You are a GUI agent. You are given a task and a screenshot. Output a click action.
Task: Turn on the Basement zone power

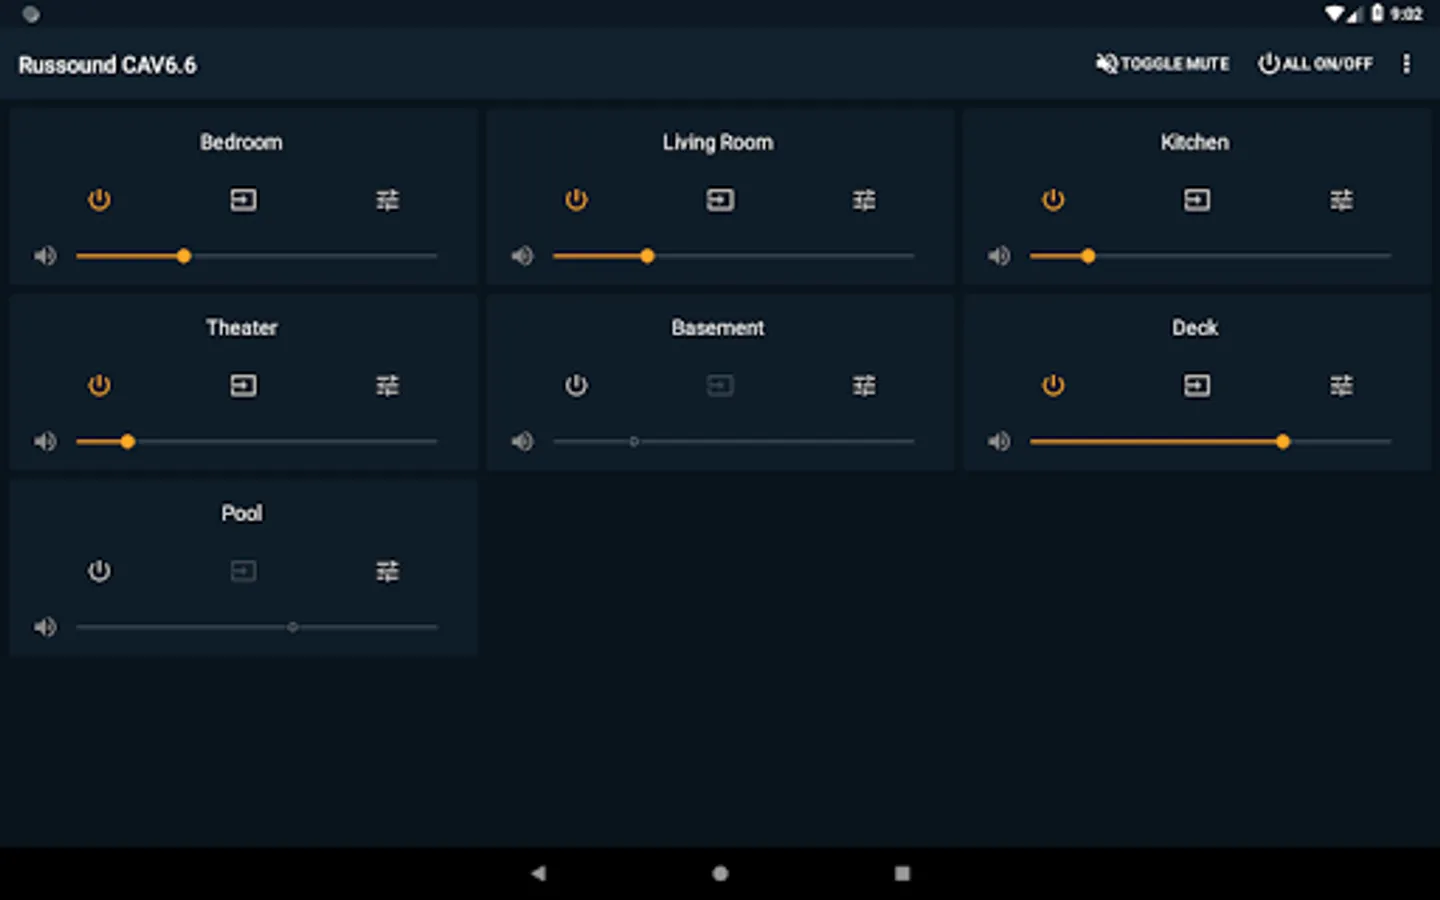click(x=576, y=385)
